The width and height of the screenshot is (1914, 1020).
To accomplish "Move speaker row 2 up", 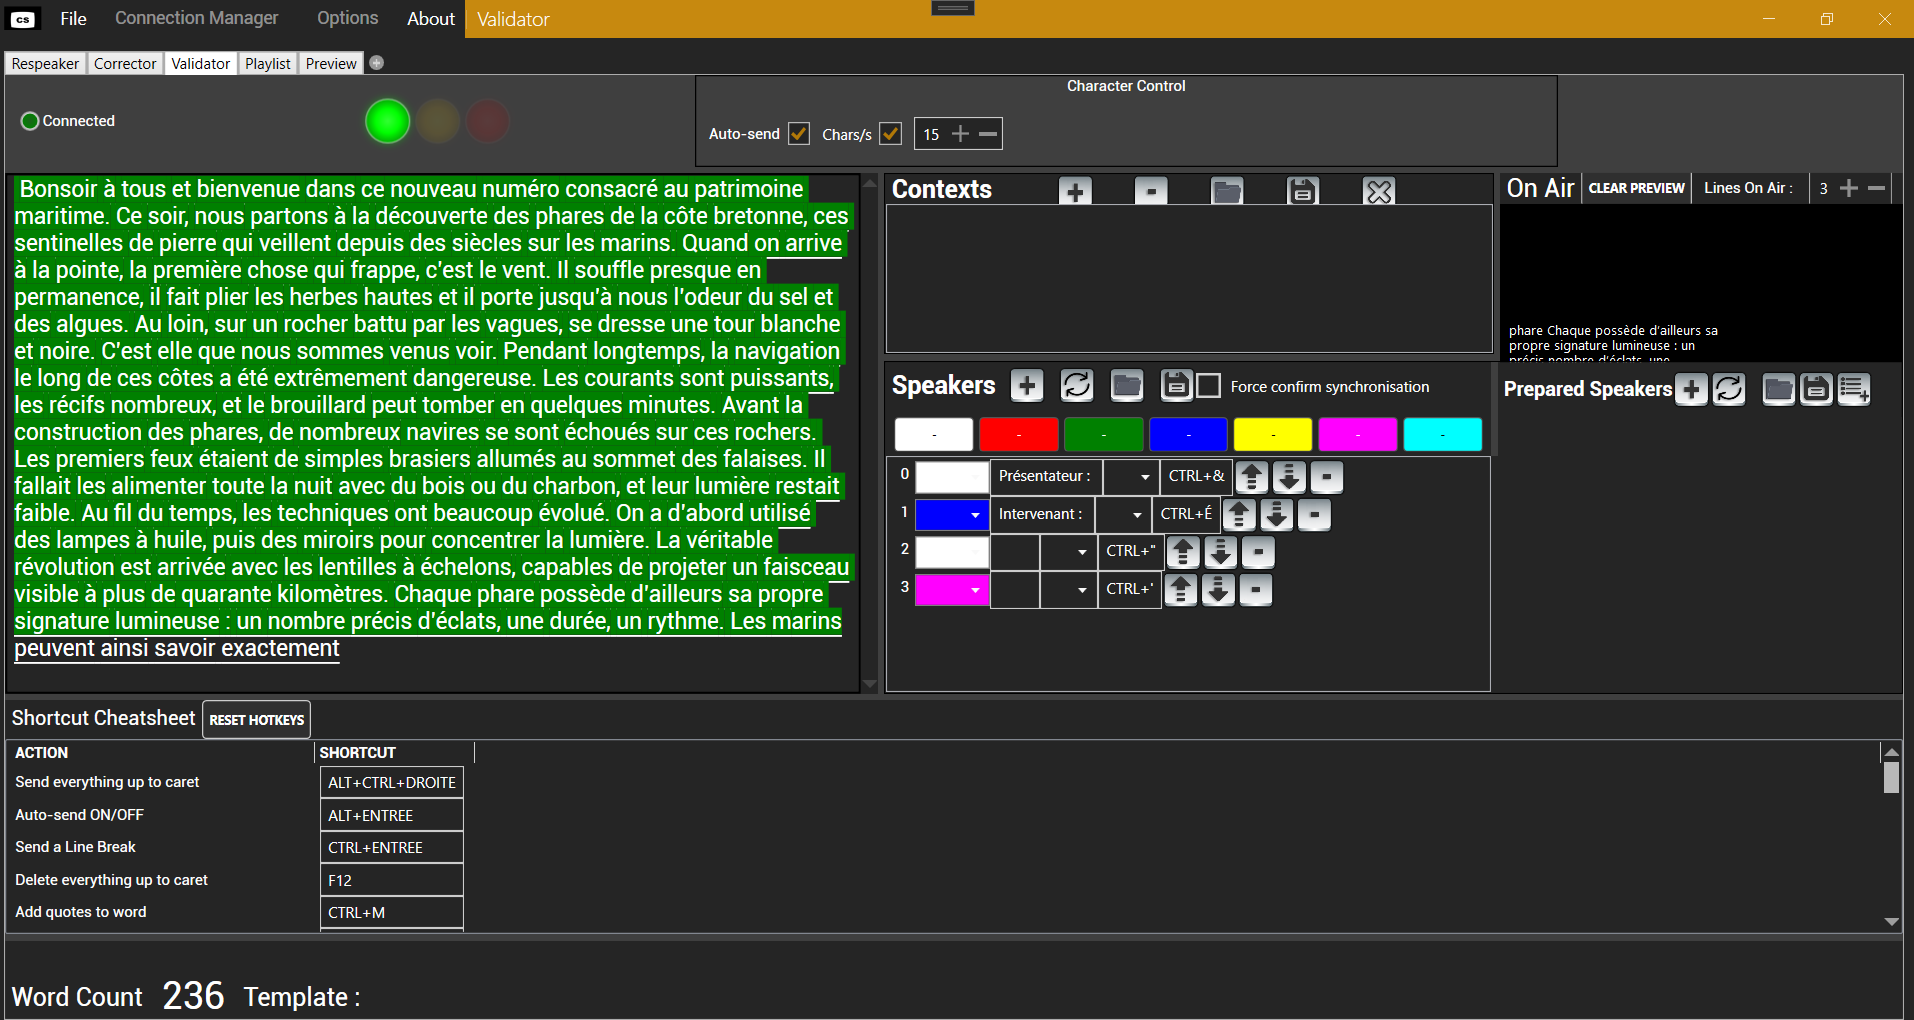I will click(x=1183, y=552).
